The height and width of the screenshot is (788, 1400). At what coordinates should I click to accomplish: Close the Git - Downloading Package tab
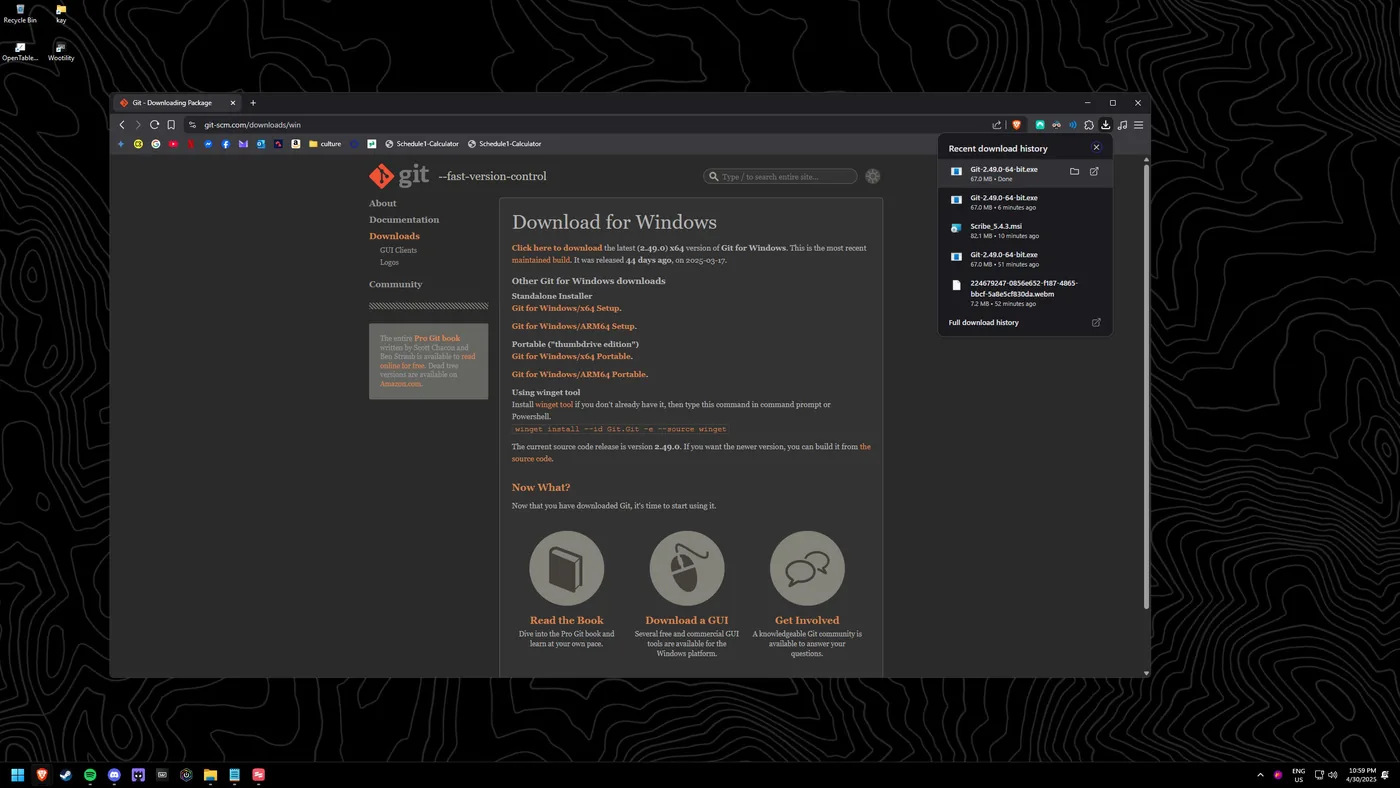[233, 103]
